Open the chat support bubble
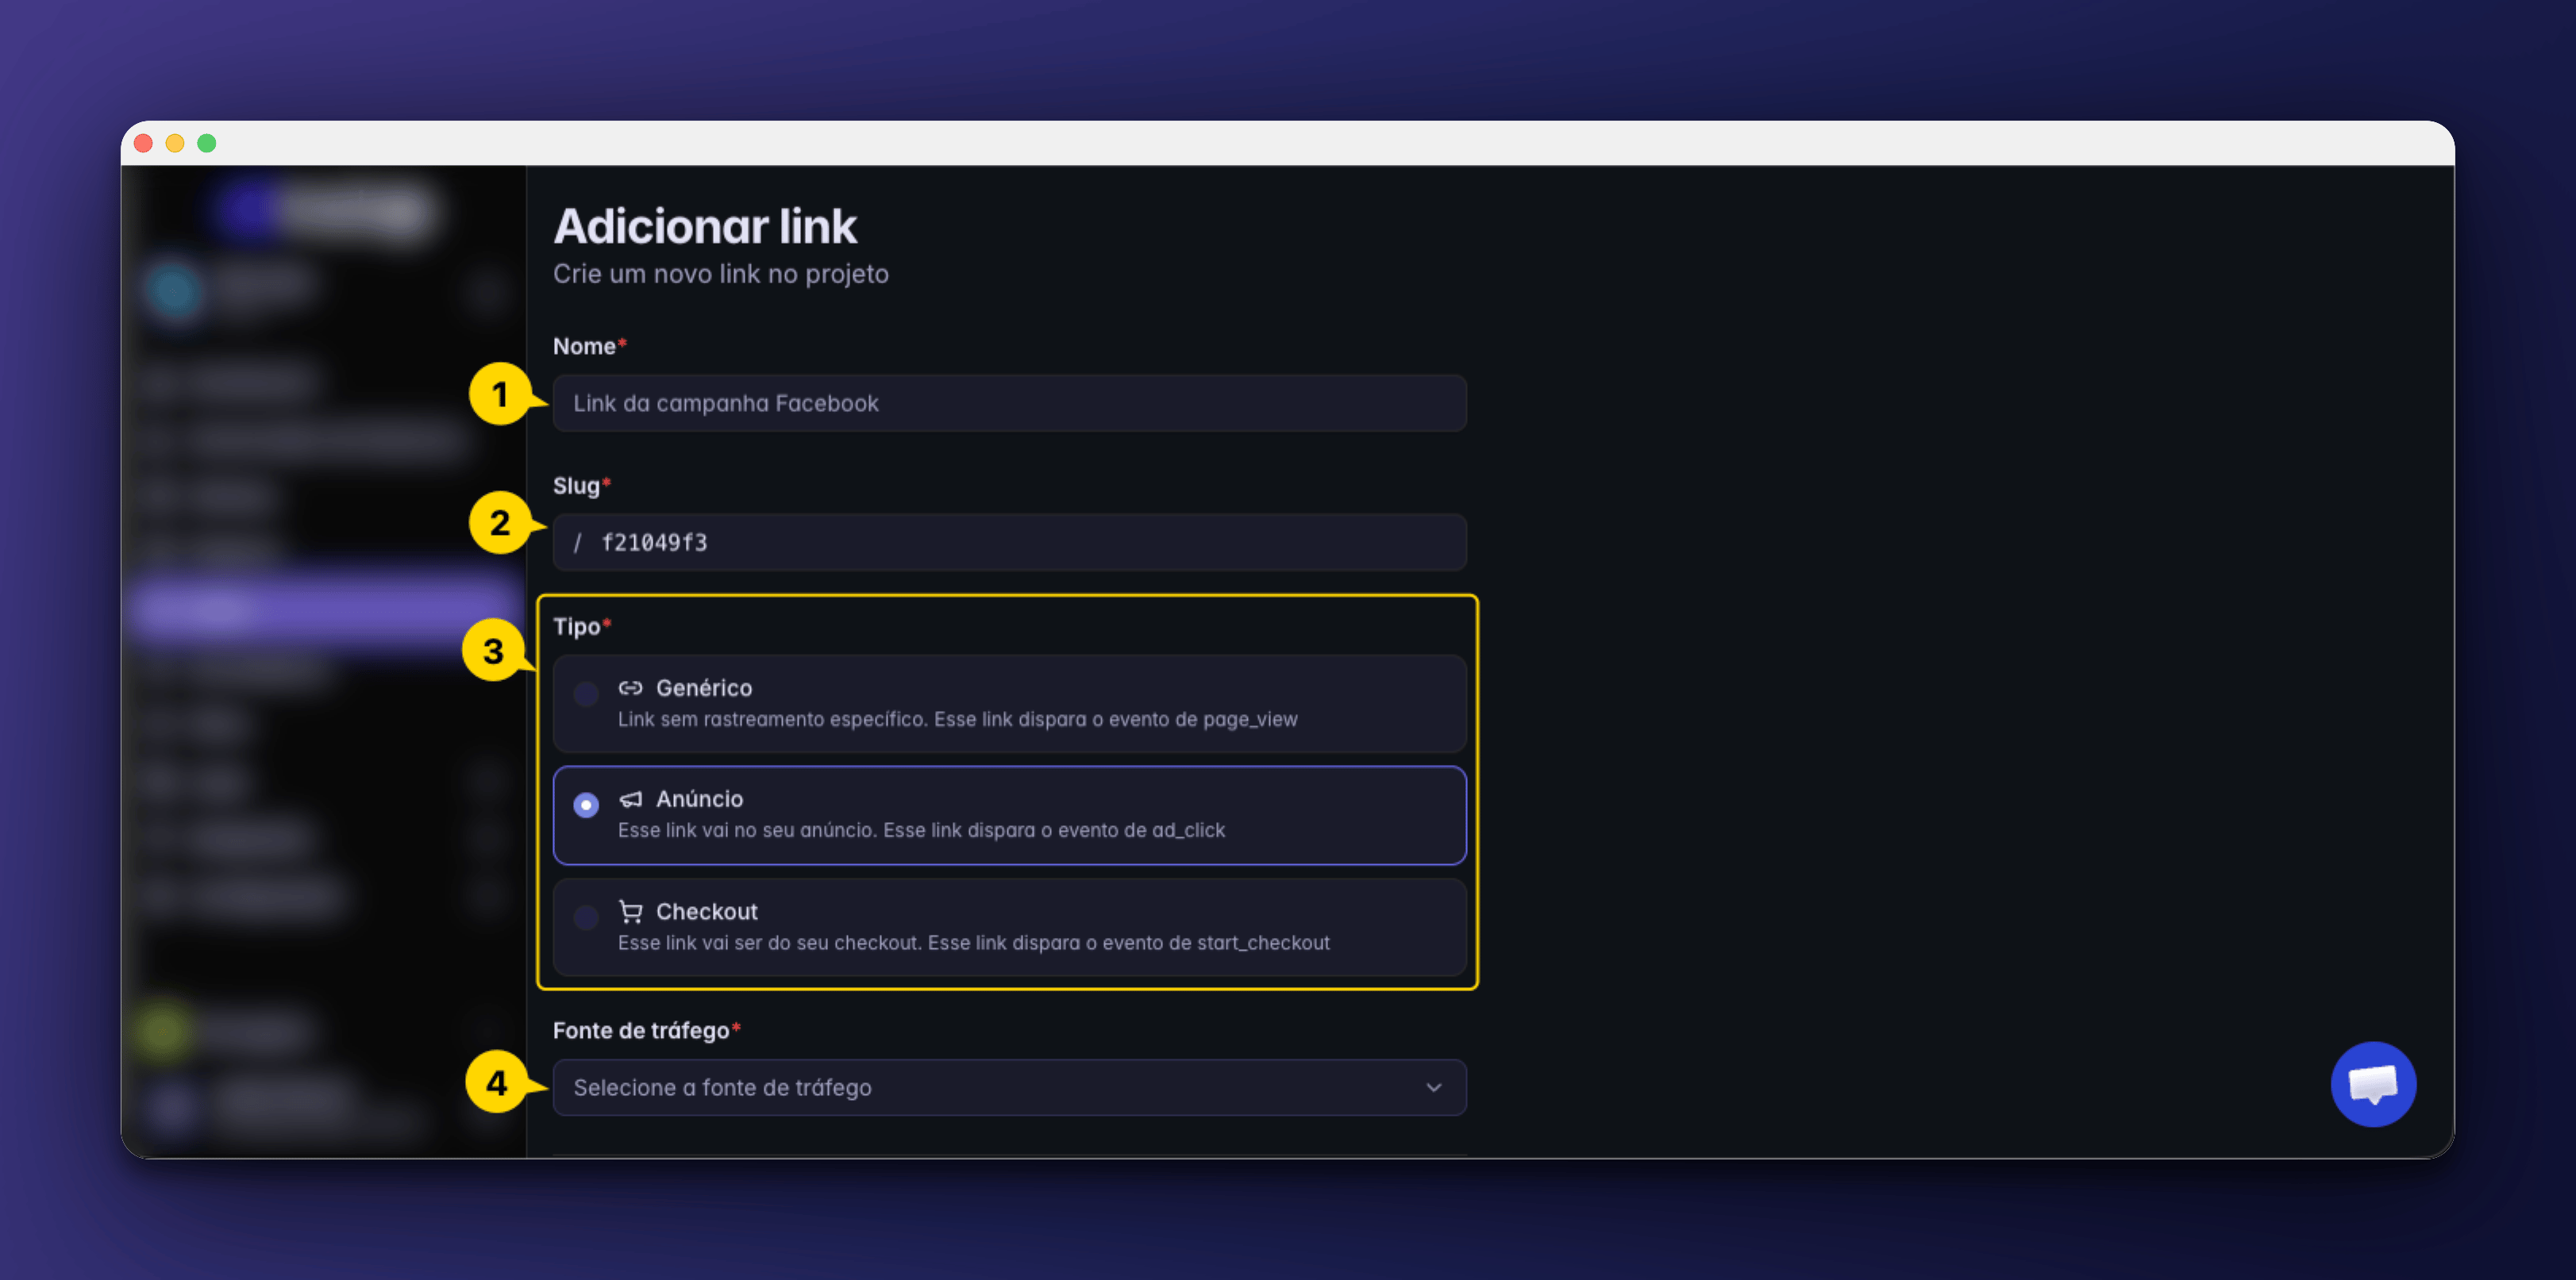Screen dimensions: 2576x1280 (2373, 1084)
